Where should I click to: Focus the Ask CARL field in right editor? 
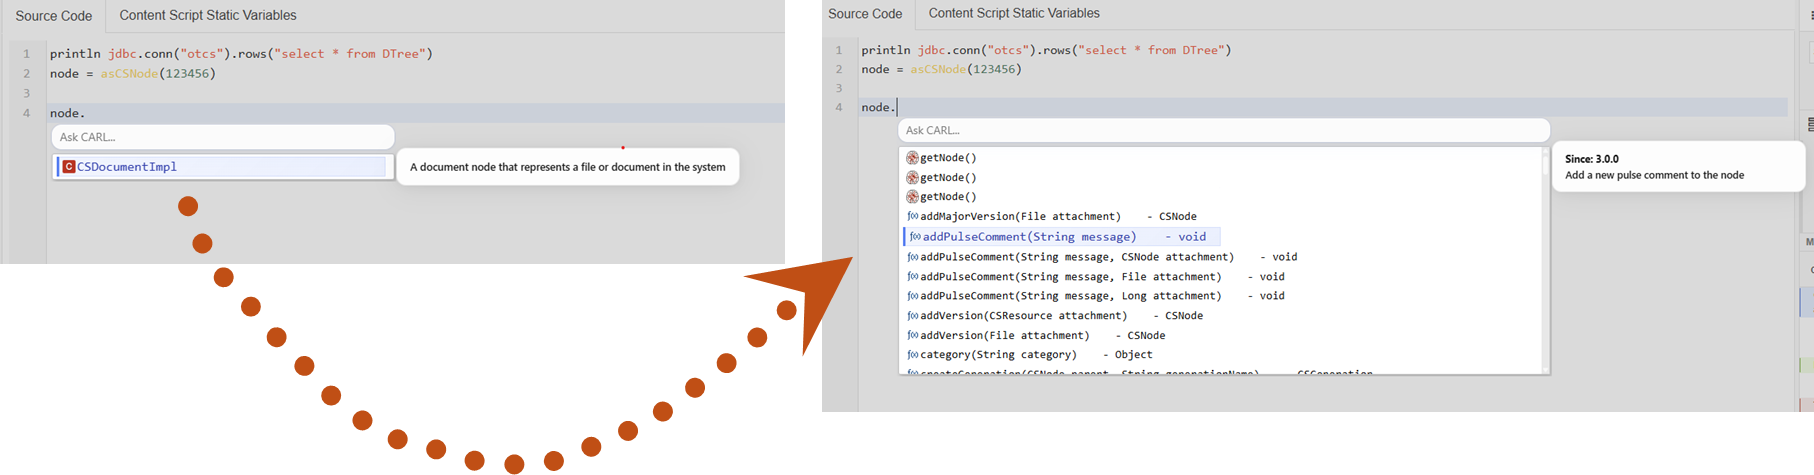1223,130
